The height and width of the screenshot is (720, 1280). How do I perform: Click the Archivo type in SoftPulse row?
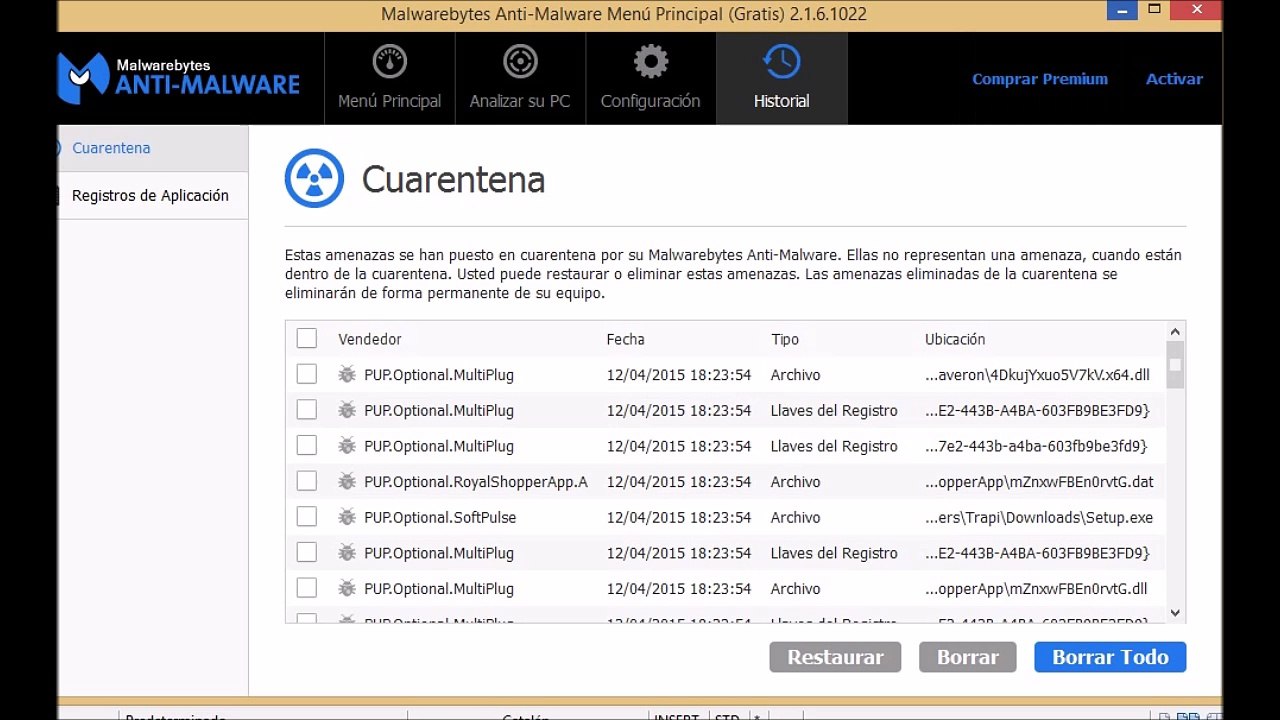click(795, 517)
